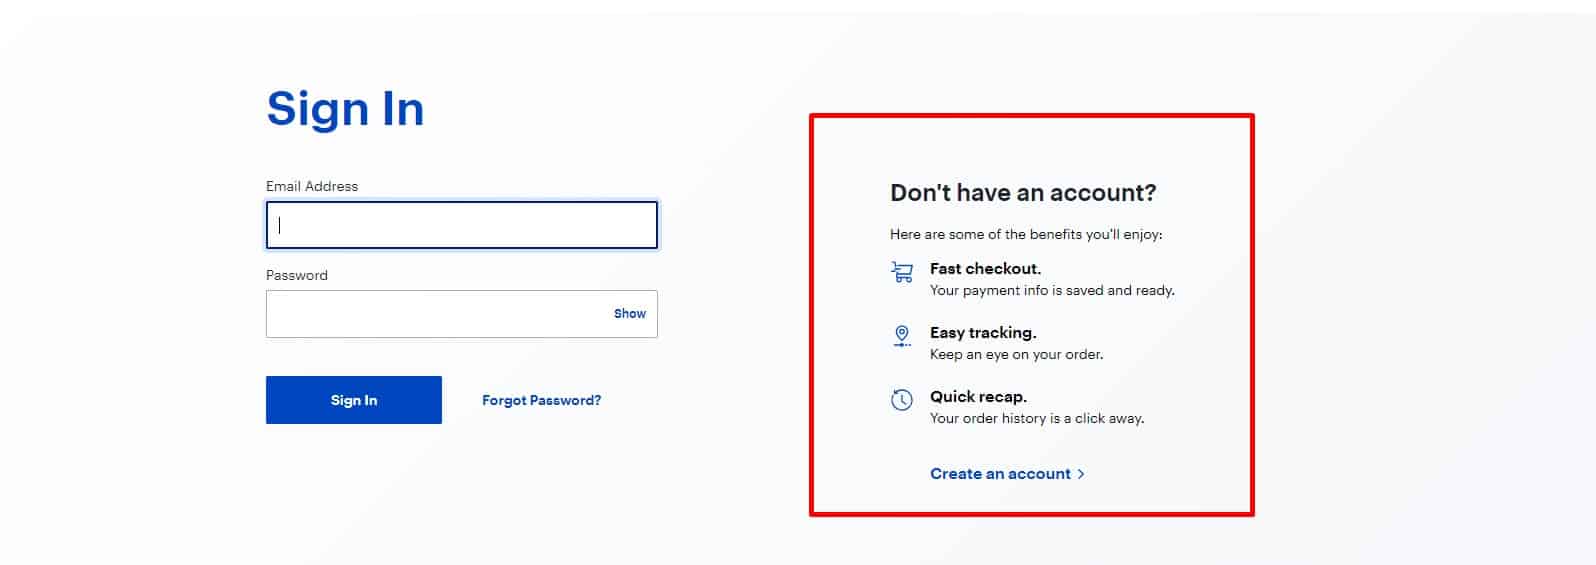Image resolution: width=1596 pixels, height=565 pixels.
Task: Click the clock Quick recap icon
Action: click(x=902, y=400)
